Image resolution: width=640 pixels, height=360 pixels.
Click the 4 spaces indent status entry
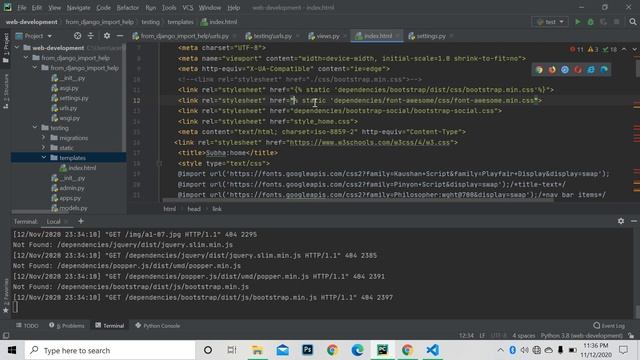tap(523, 336)
